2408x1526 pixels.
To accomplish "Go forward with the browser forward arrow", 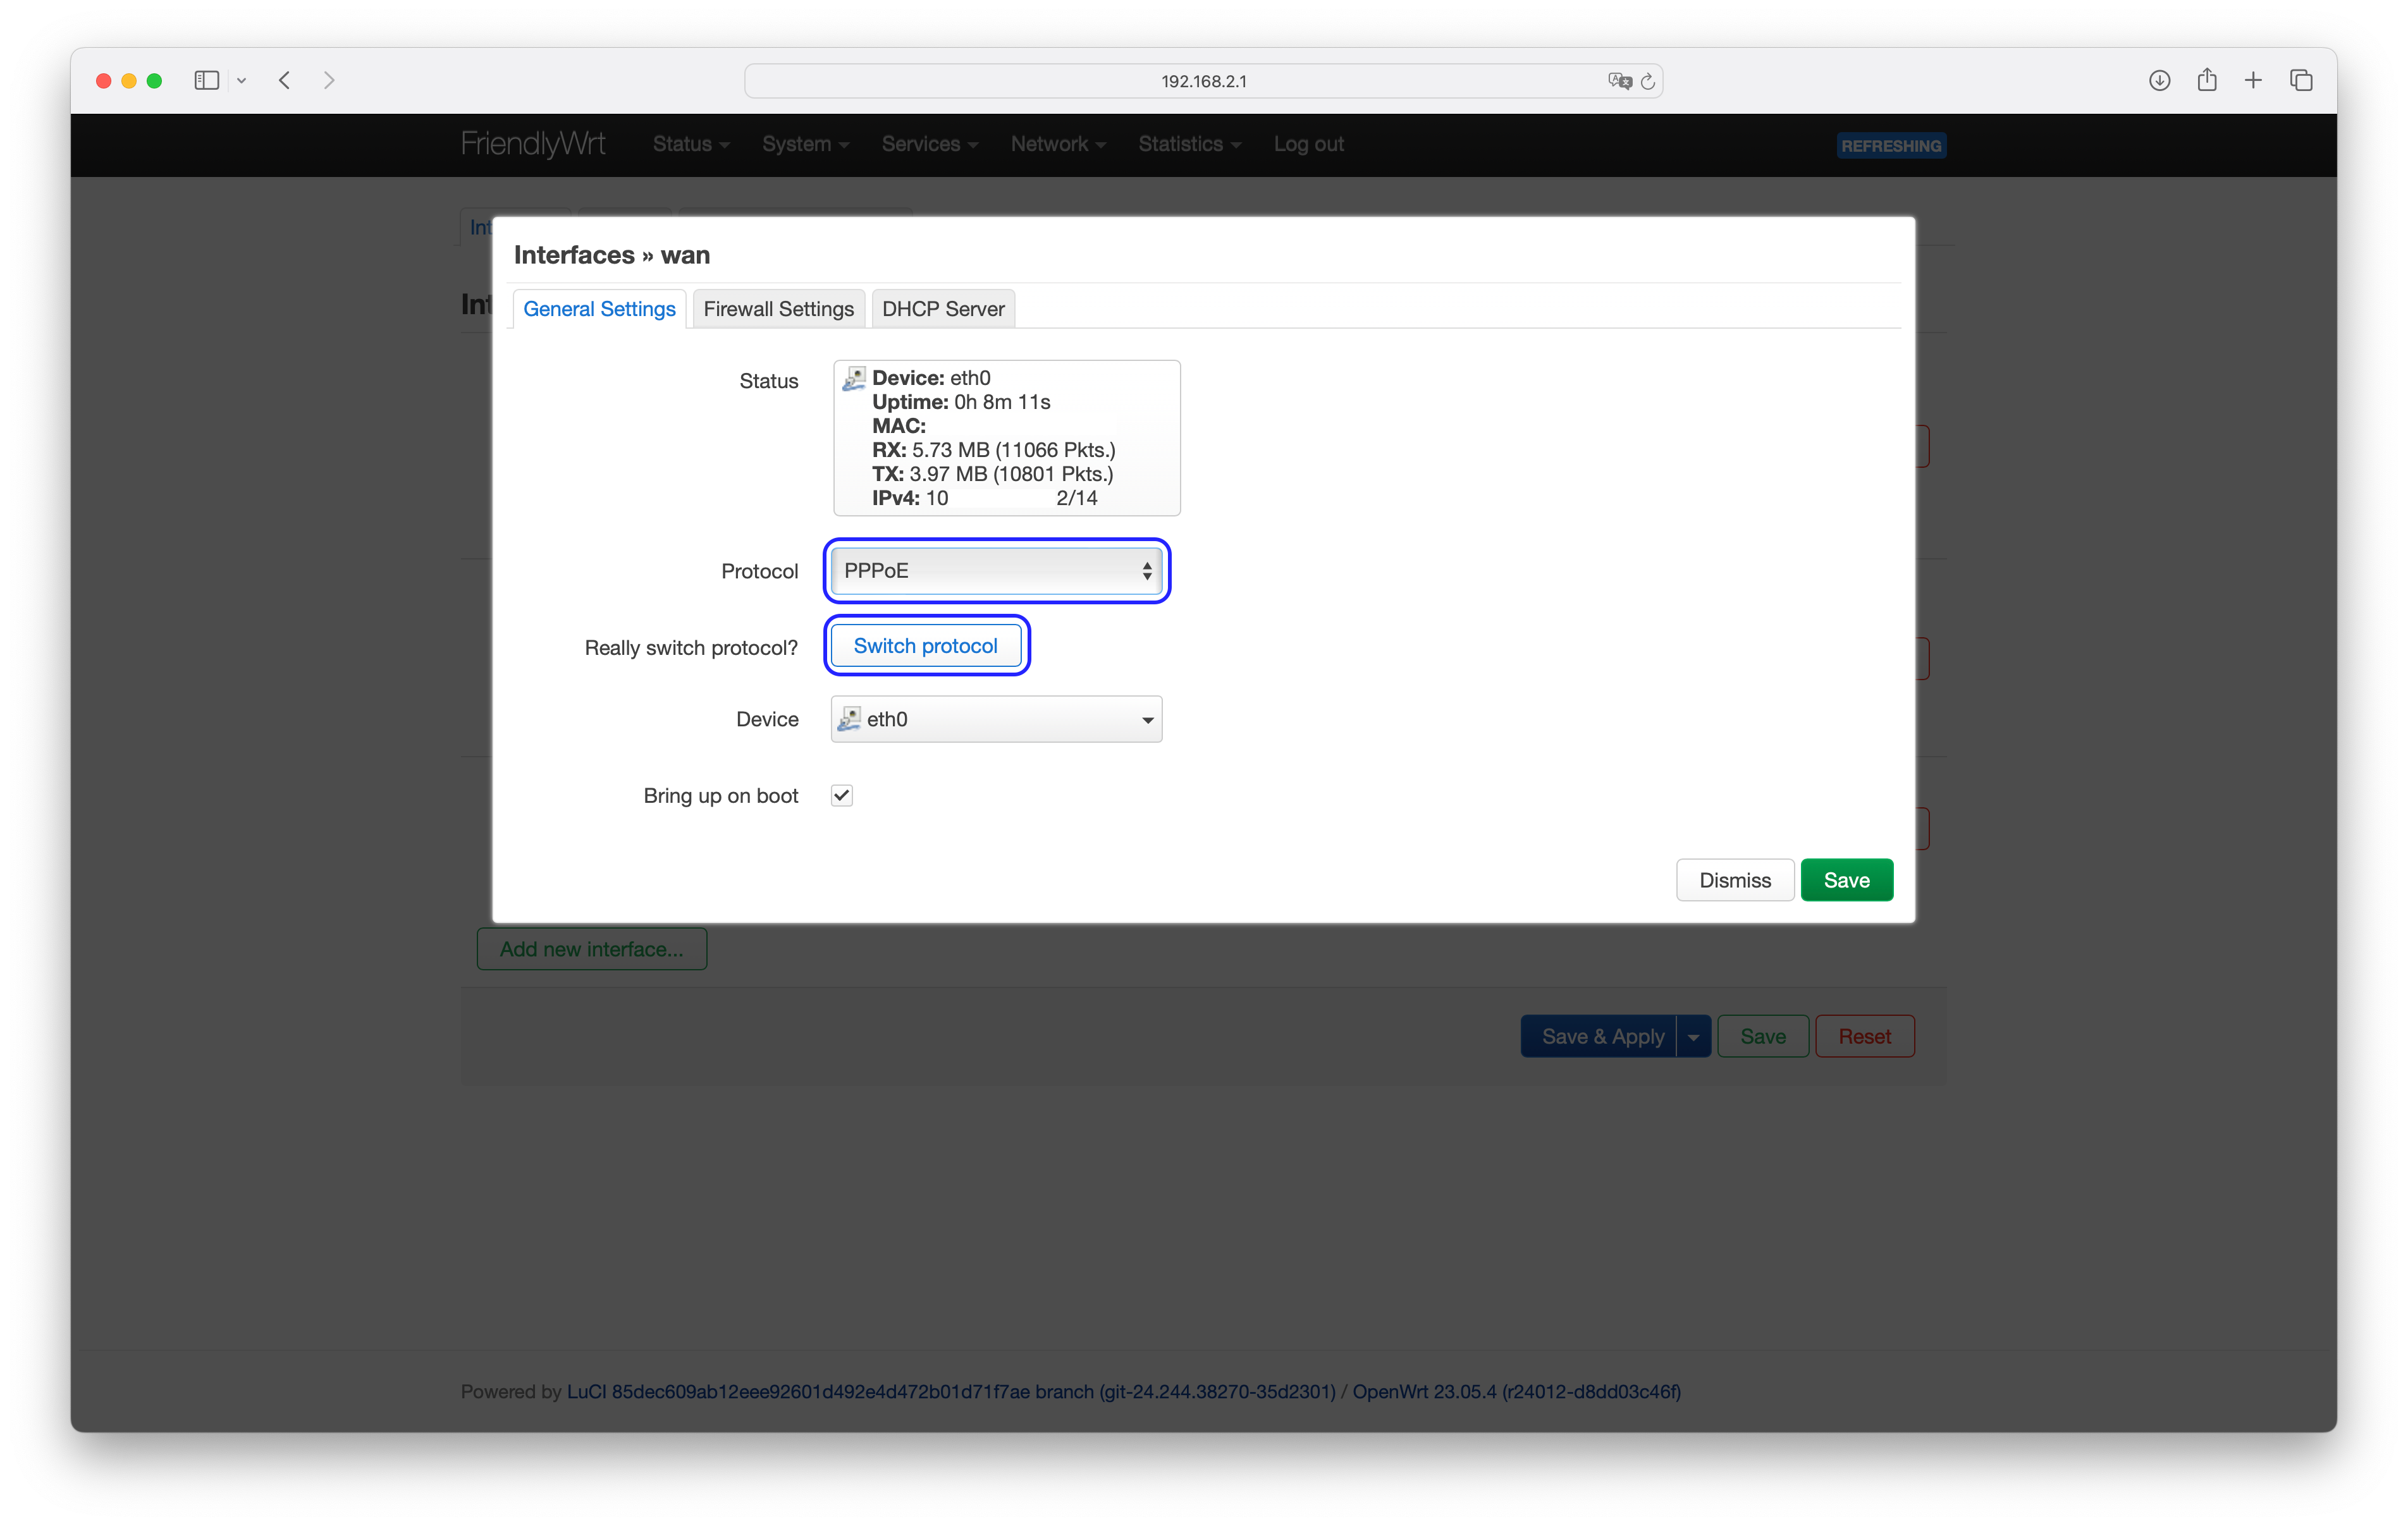I will click(329, 80).
